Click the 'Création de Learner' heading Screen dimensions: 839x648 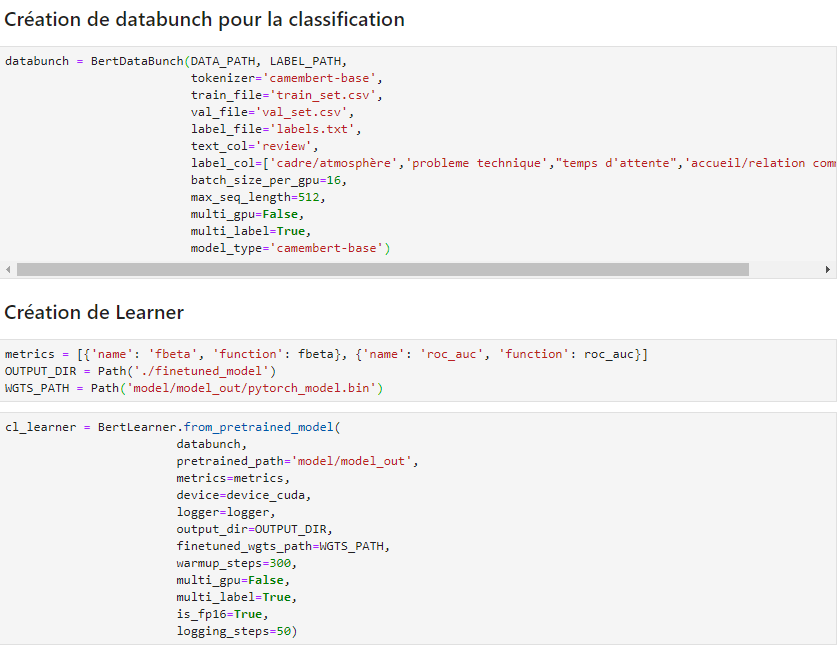[94, 312]
